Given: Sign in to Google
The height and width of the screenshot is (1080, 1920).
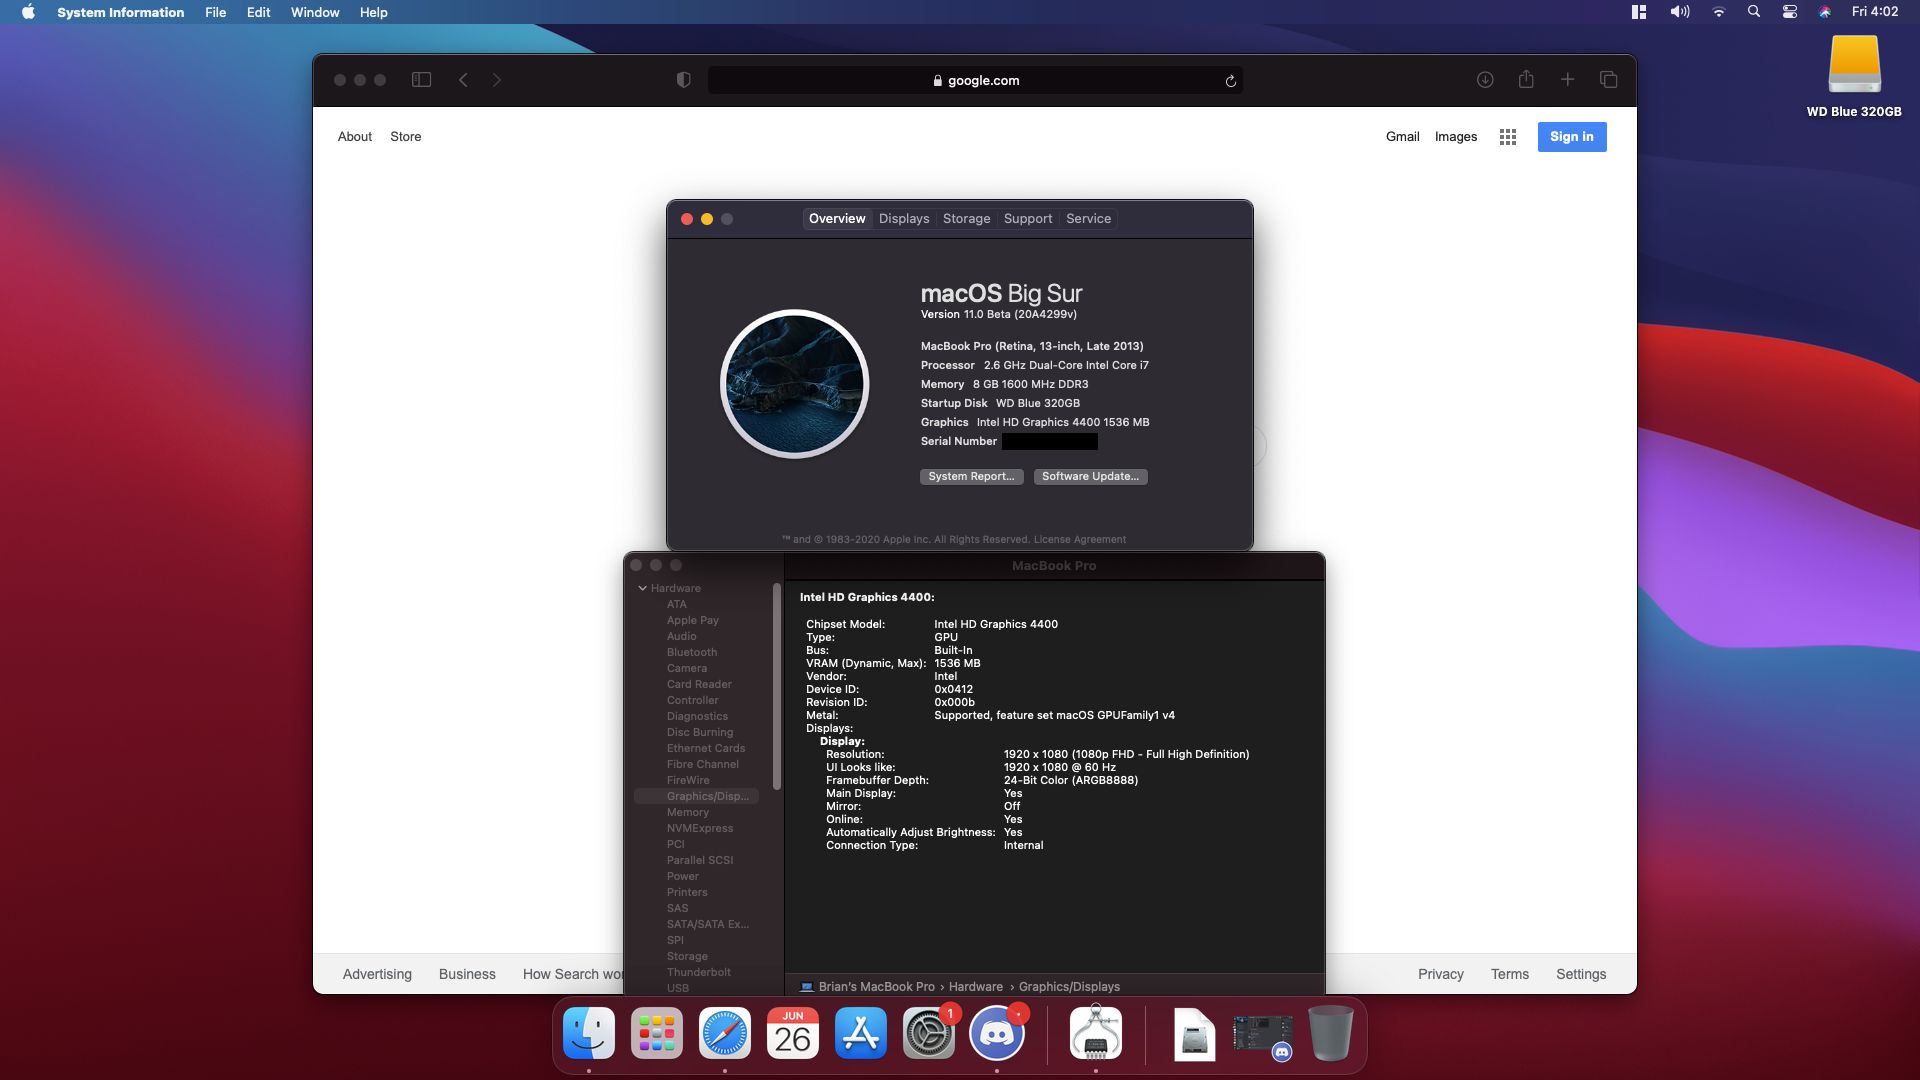Looking at the screenshot, I should pyautogui.click(x=1571, y=137).
